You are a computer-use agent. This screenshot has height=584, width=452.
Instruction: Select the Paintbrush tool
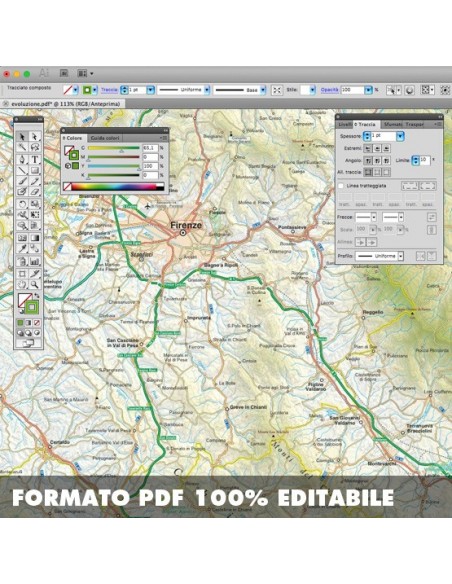point(22,181)
